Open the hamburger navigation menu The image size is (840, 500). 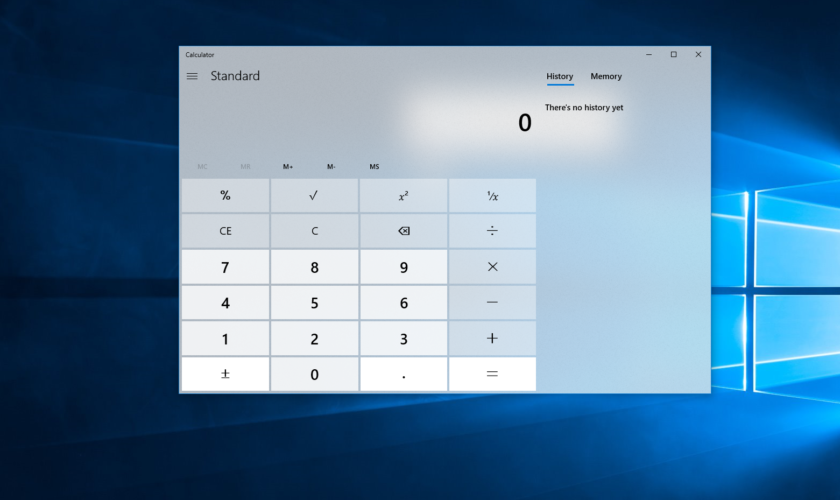(192, 76)
